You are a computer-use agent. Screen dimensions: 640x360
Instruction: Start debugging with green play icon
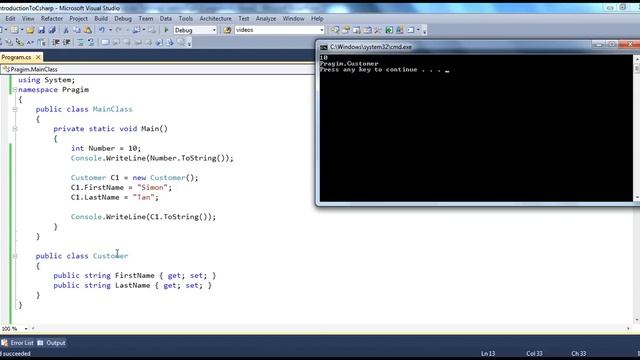[x=166, y=30]
